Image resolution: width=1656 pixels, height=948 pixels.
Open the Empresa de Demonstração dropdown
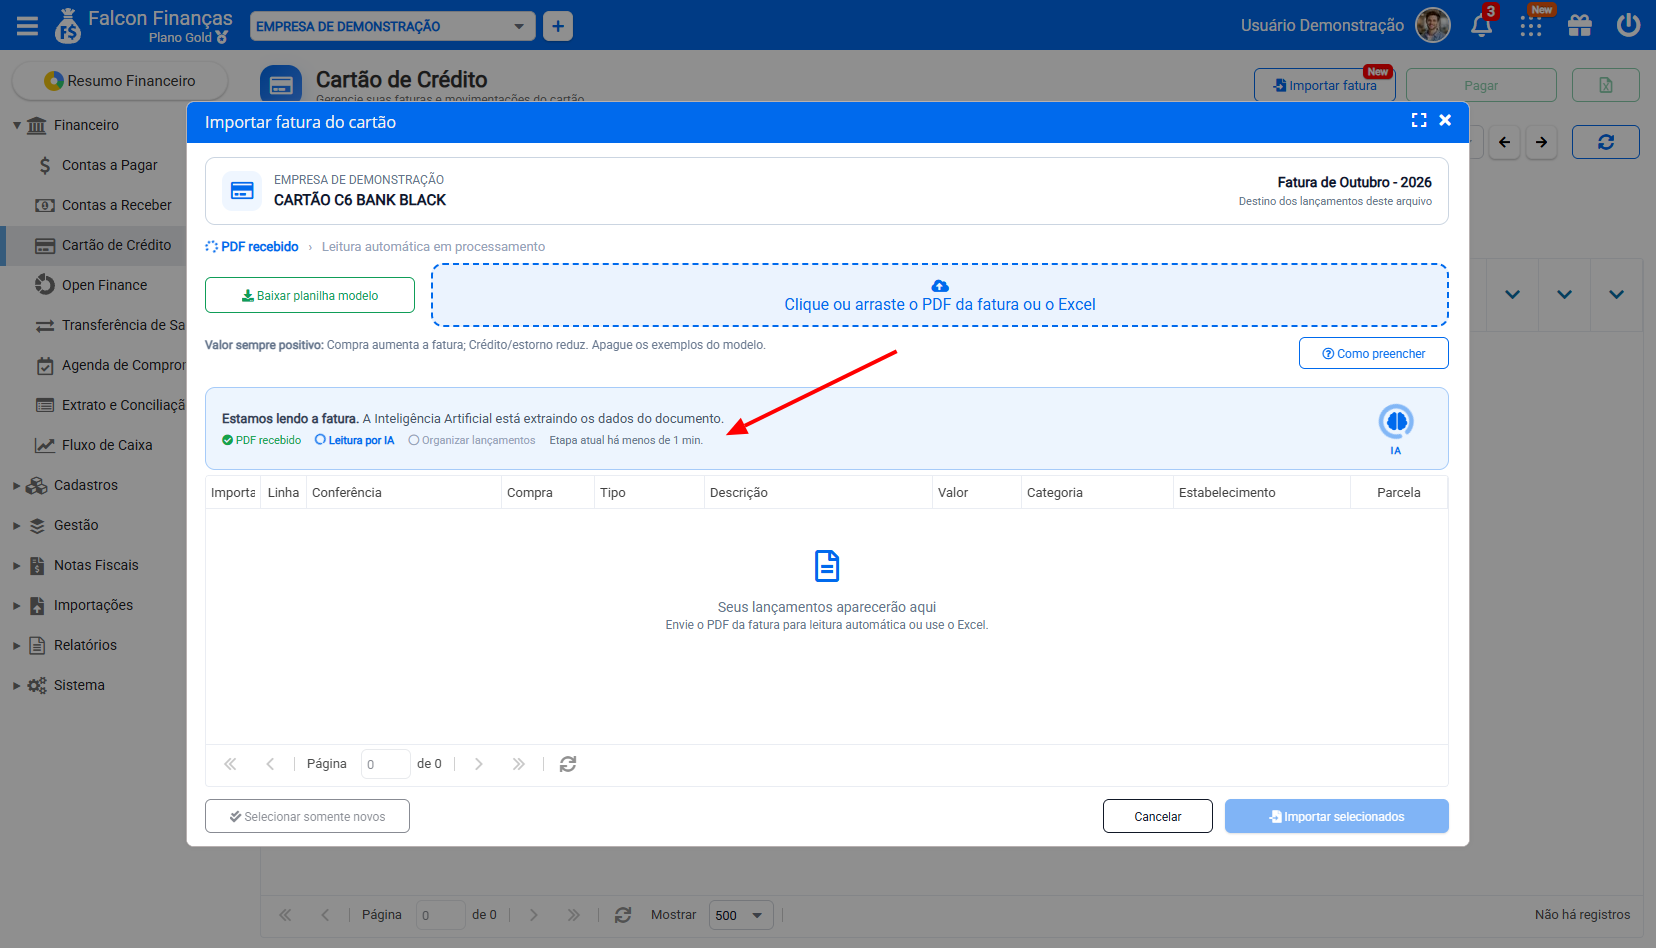(x=392, y=26)
